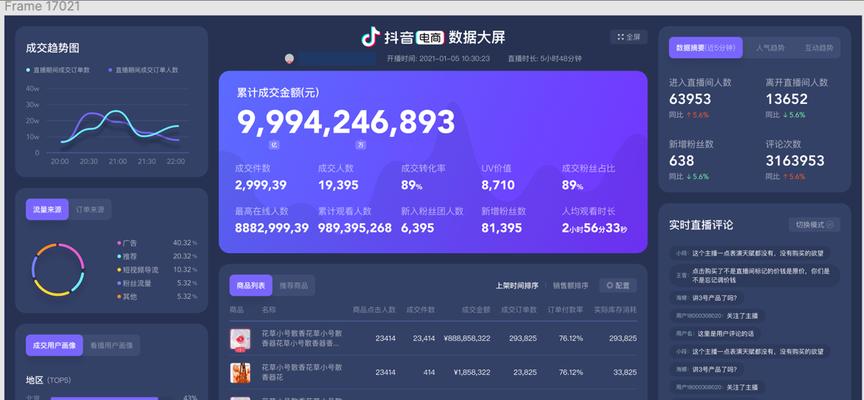Viewport: 864px width, 400px height.
Task: Select the 成交用户画像 tab
Action: [54, 345]
